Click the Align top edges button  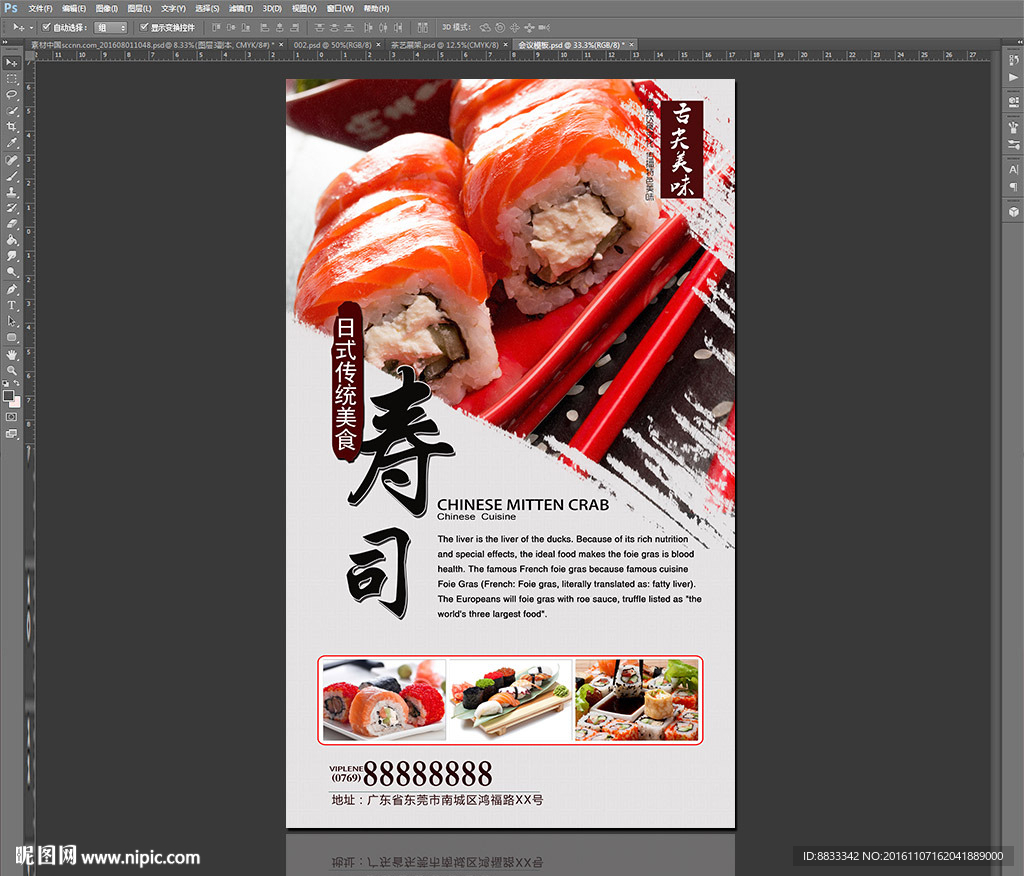(216, 27)
